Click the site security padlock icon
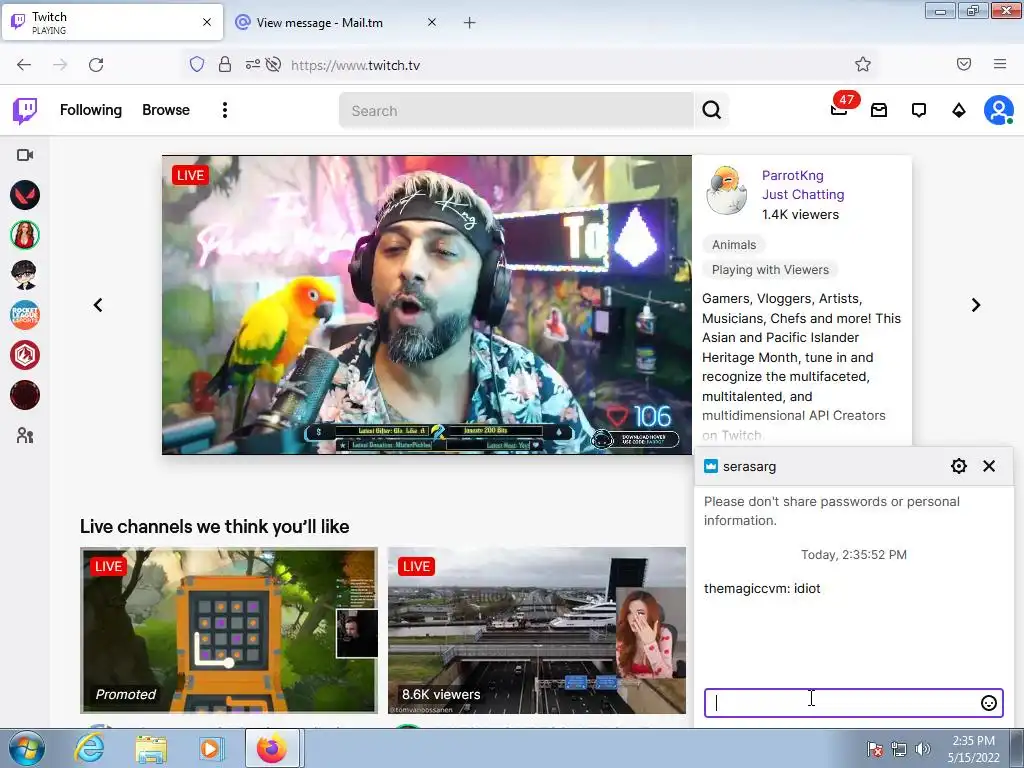This screenshot has width=1024, height=768. pyautogui.click(x=225, y=64)
